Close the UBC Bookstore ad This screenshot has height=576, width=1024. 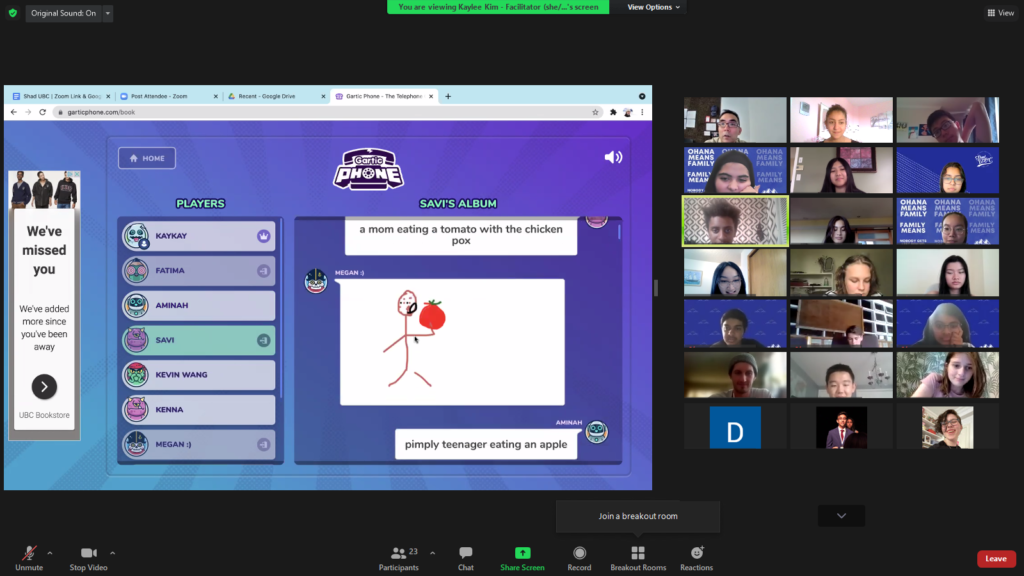point(76,174)
